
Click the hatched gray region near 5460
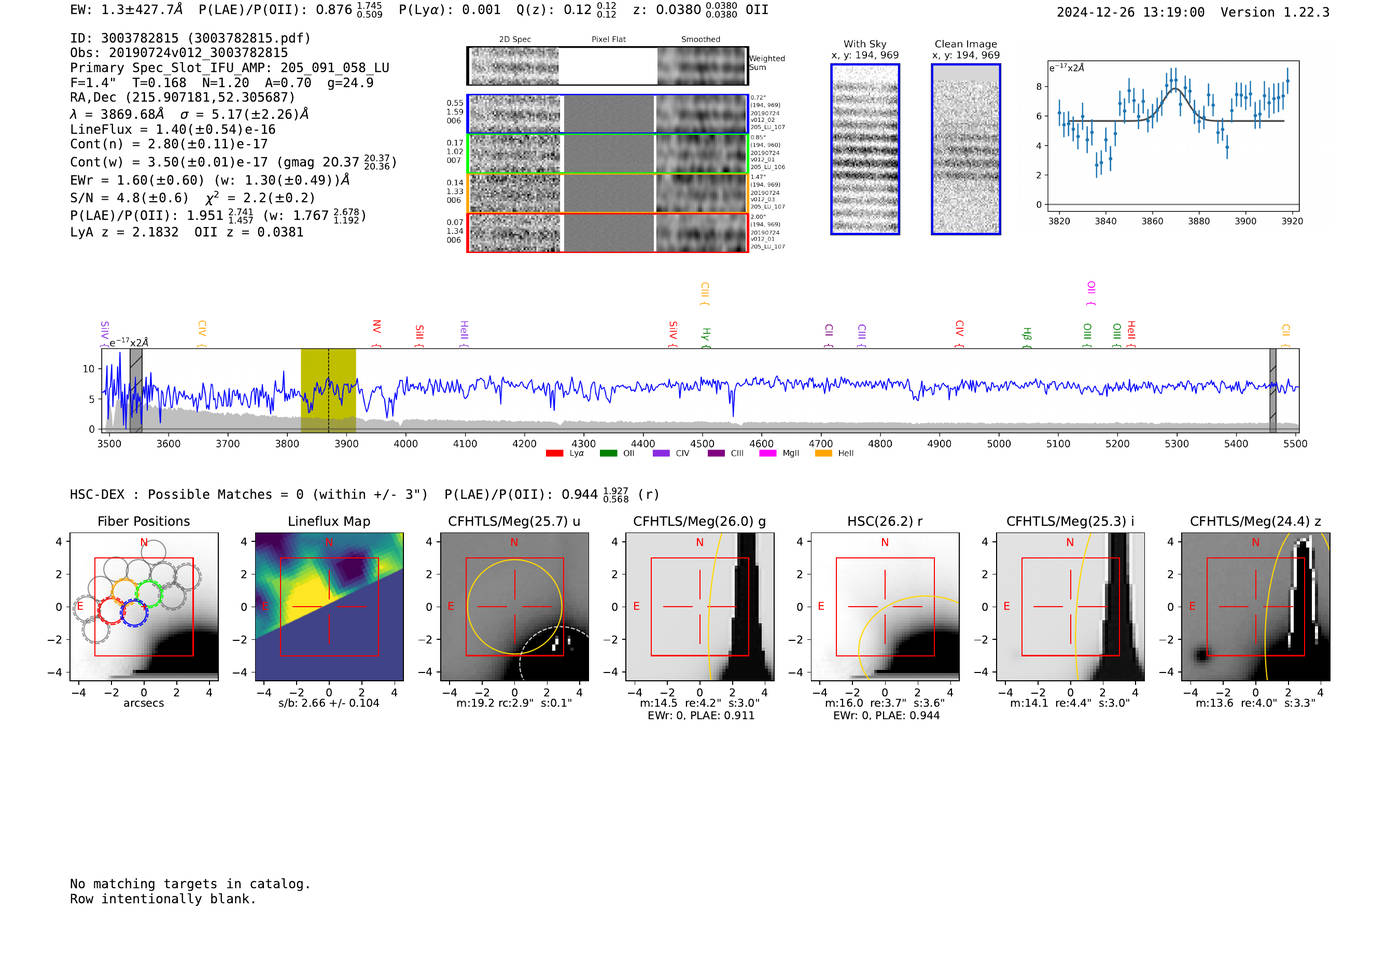1273,390
